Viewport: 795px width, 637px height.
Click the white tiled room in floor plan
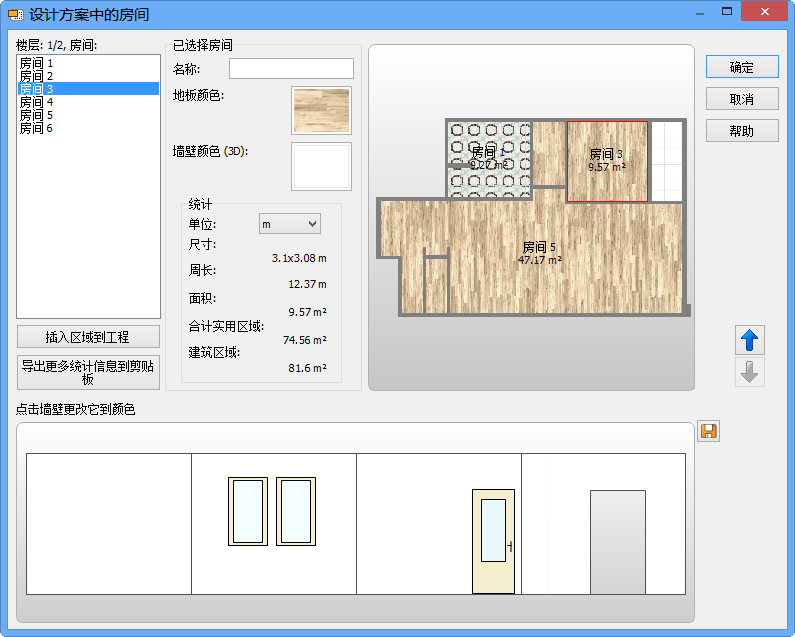coord(666,161)
